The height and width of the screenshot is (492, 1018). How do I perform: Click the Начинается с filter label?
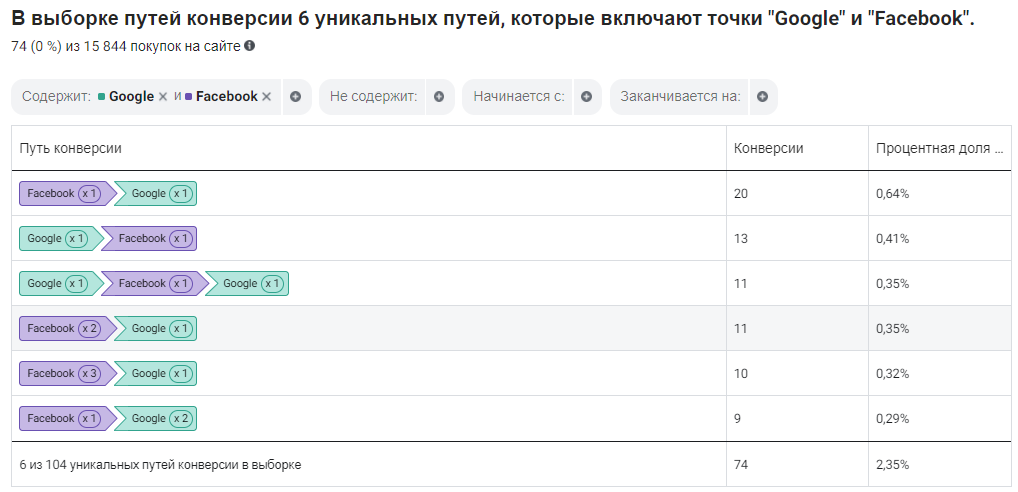point(519,97)
